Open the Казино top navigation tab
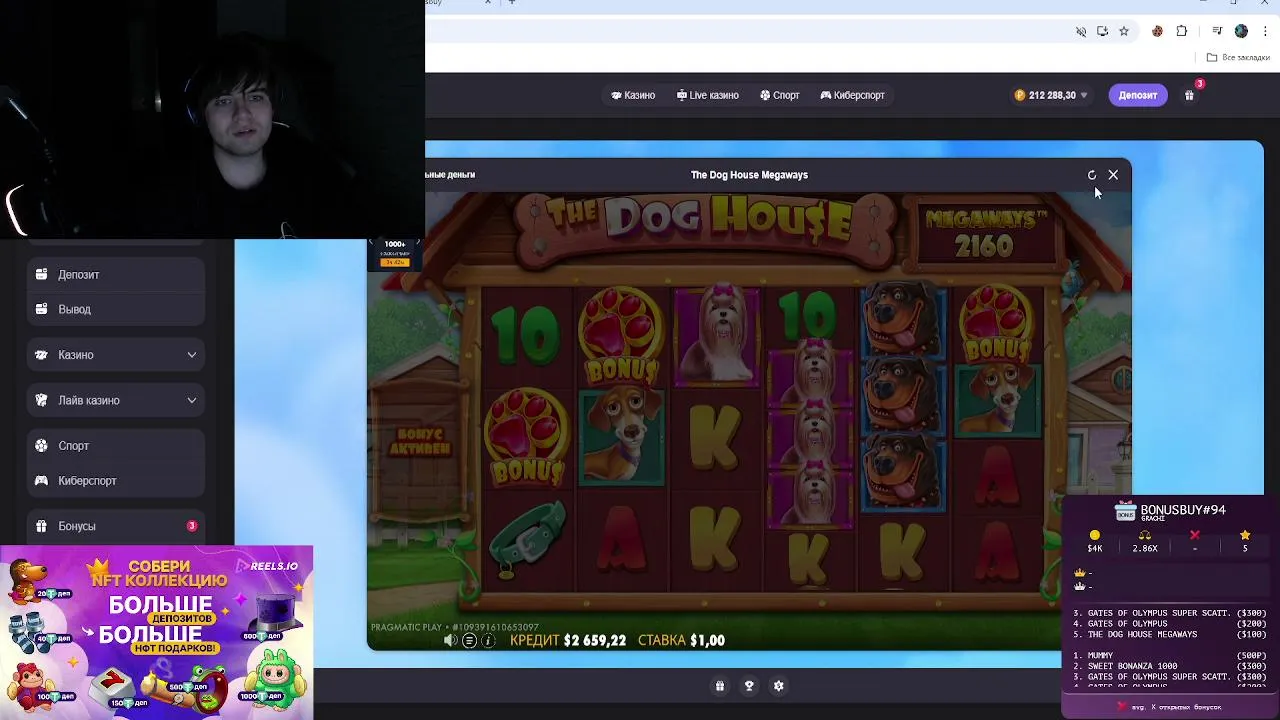1280x720 pixels. [633, 95]
